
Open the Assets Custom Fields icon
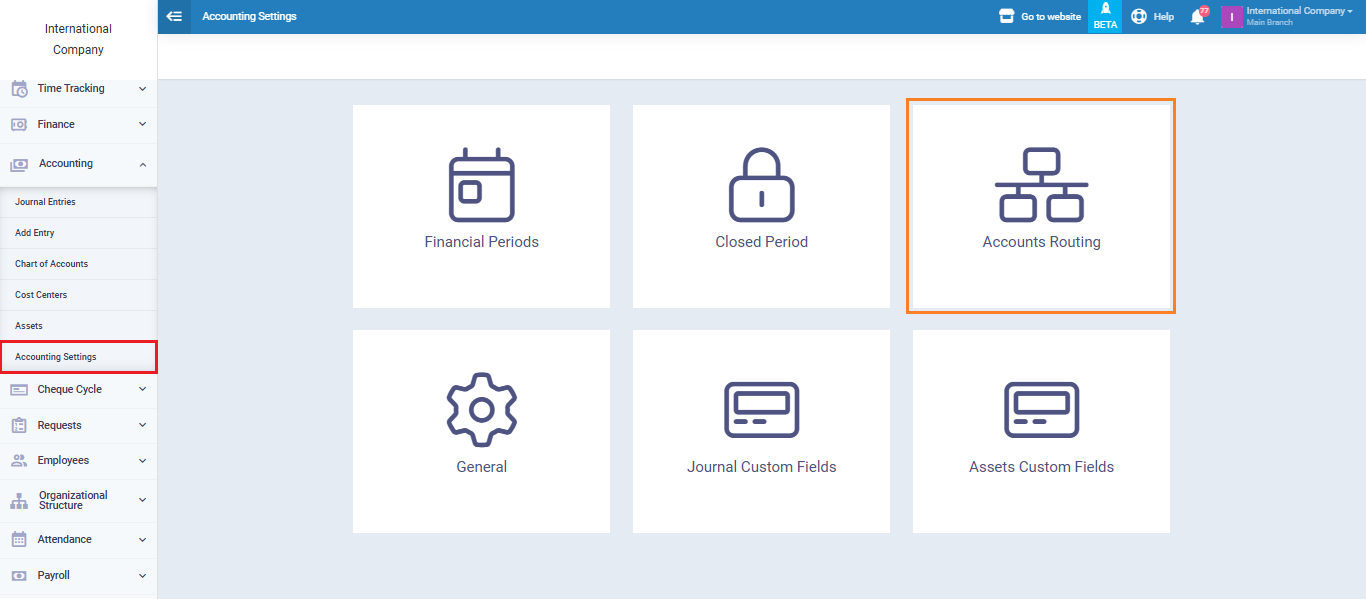(x=1041, y=409)
